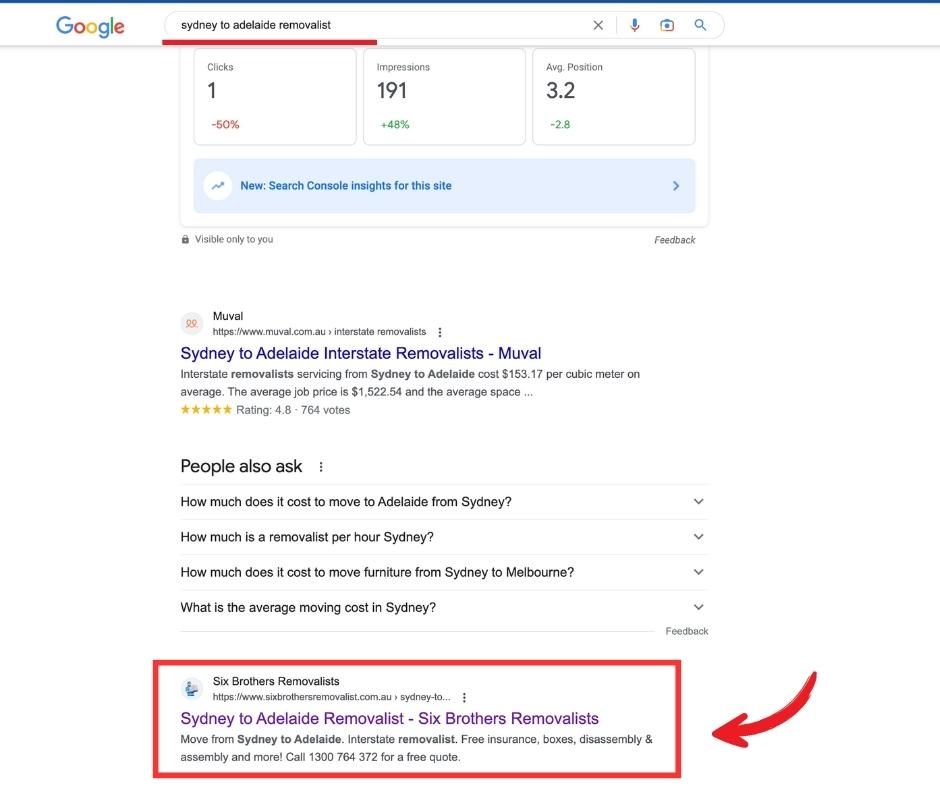940x788 pixels.
Task: Open three-dot menu for Six Brothers Removalists result
Action: point(464,697)
